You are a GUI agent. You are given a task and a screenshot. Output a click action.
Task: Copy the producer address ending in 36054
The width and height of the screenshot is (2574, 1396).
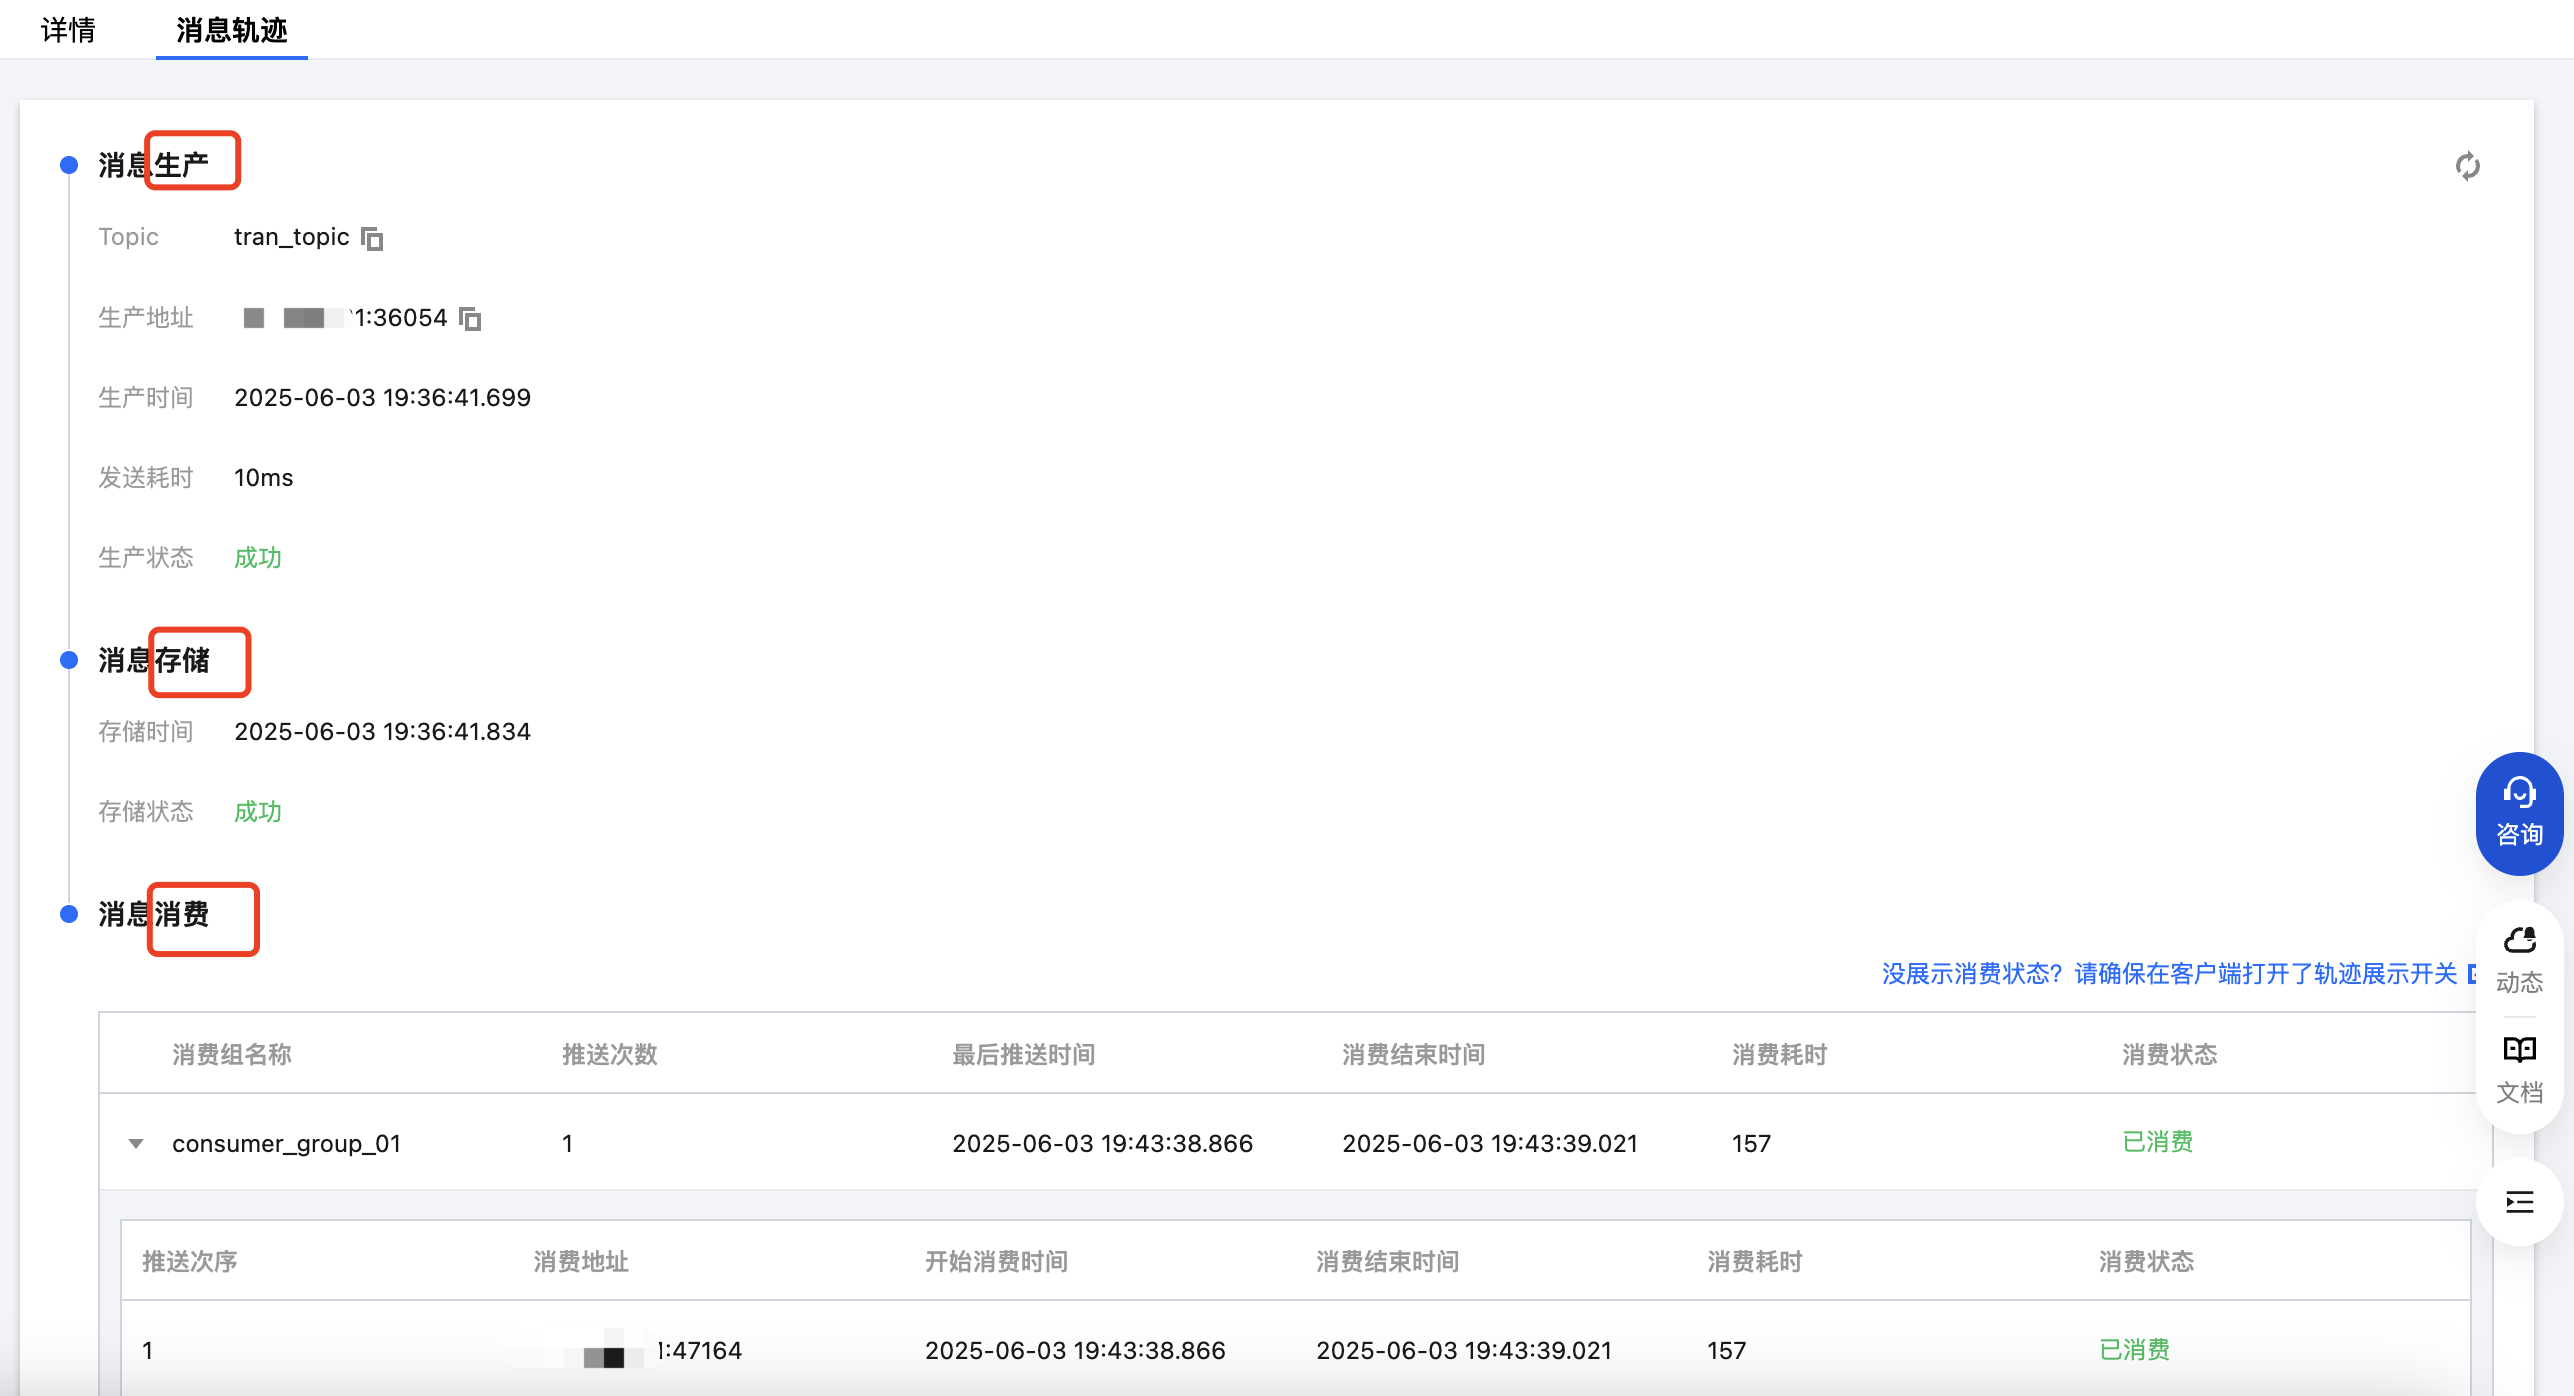pyautogui.click(x=470, y=319)
